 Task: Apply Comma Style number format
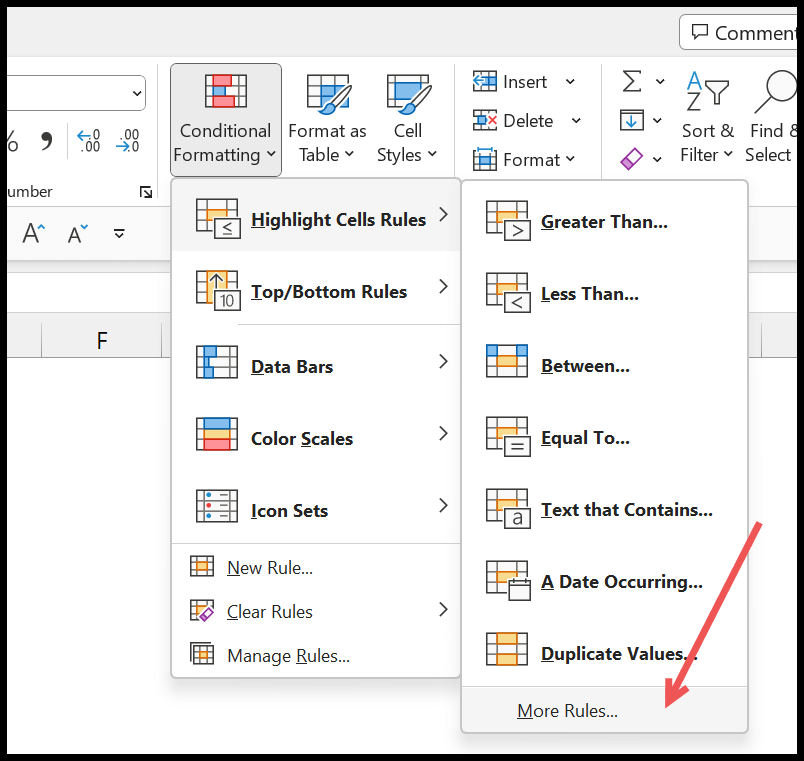click(x=46, y=141)
